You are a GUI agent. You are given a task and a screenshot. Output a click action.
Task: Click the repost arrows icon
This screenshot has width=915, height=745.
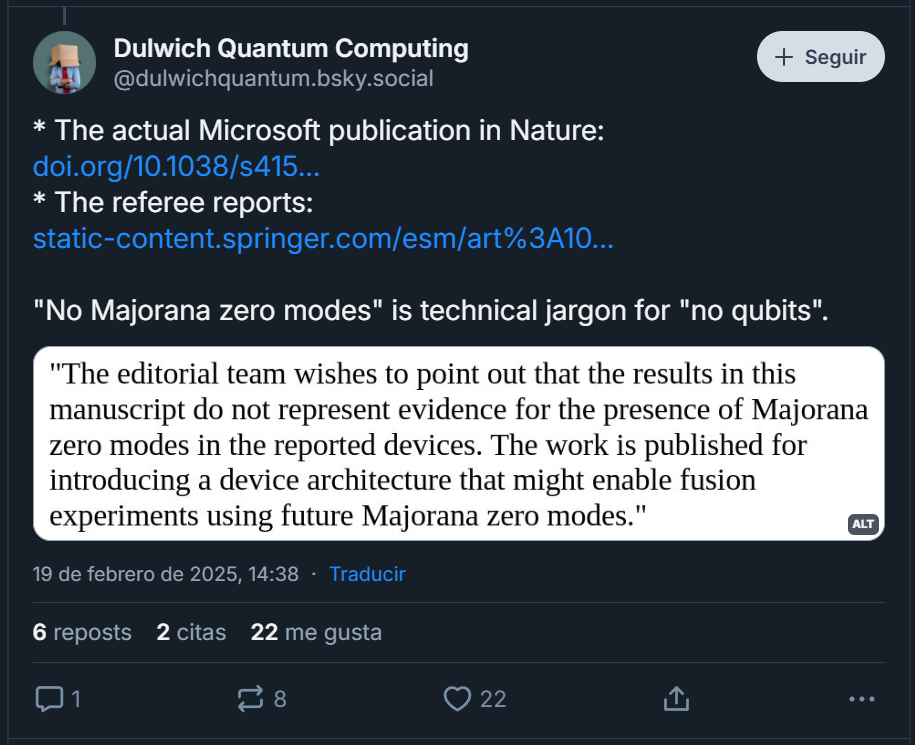tap(251, 698)
